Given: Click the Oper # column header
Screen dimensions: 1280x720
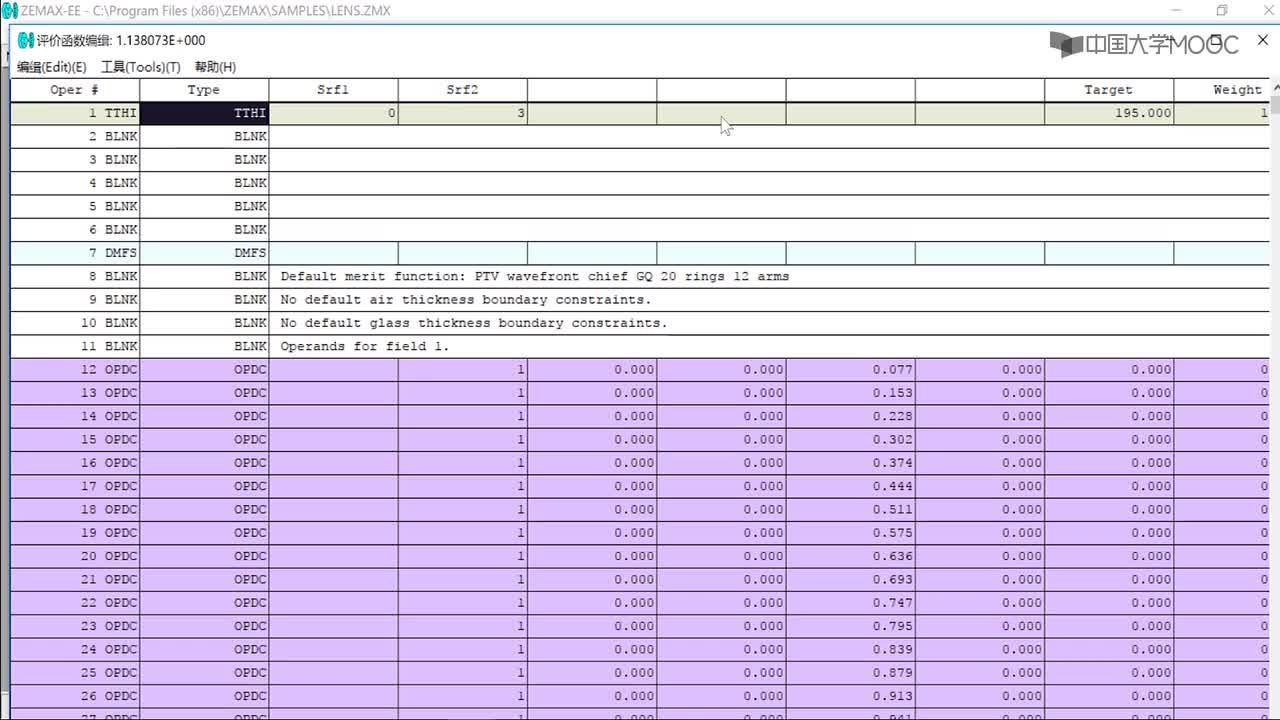Looking at the screenshot, I should pyautogui.click(x=75, y=90).
